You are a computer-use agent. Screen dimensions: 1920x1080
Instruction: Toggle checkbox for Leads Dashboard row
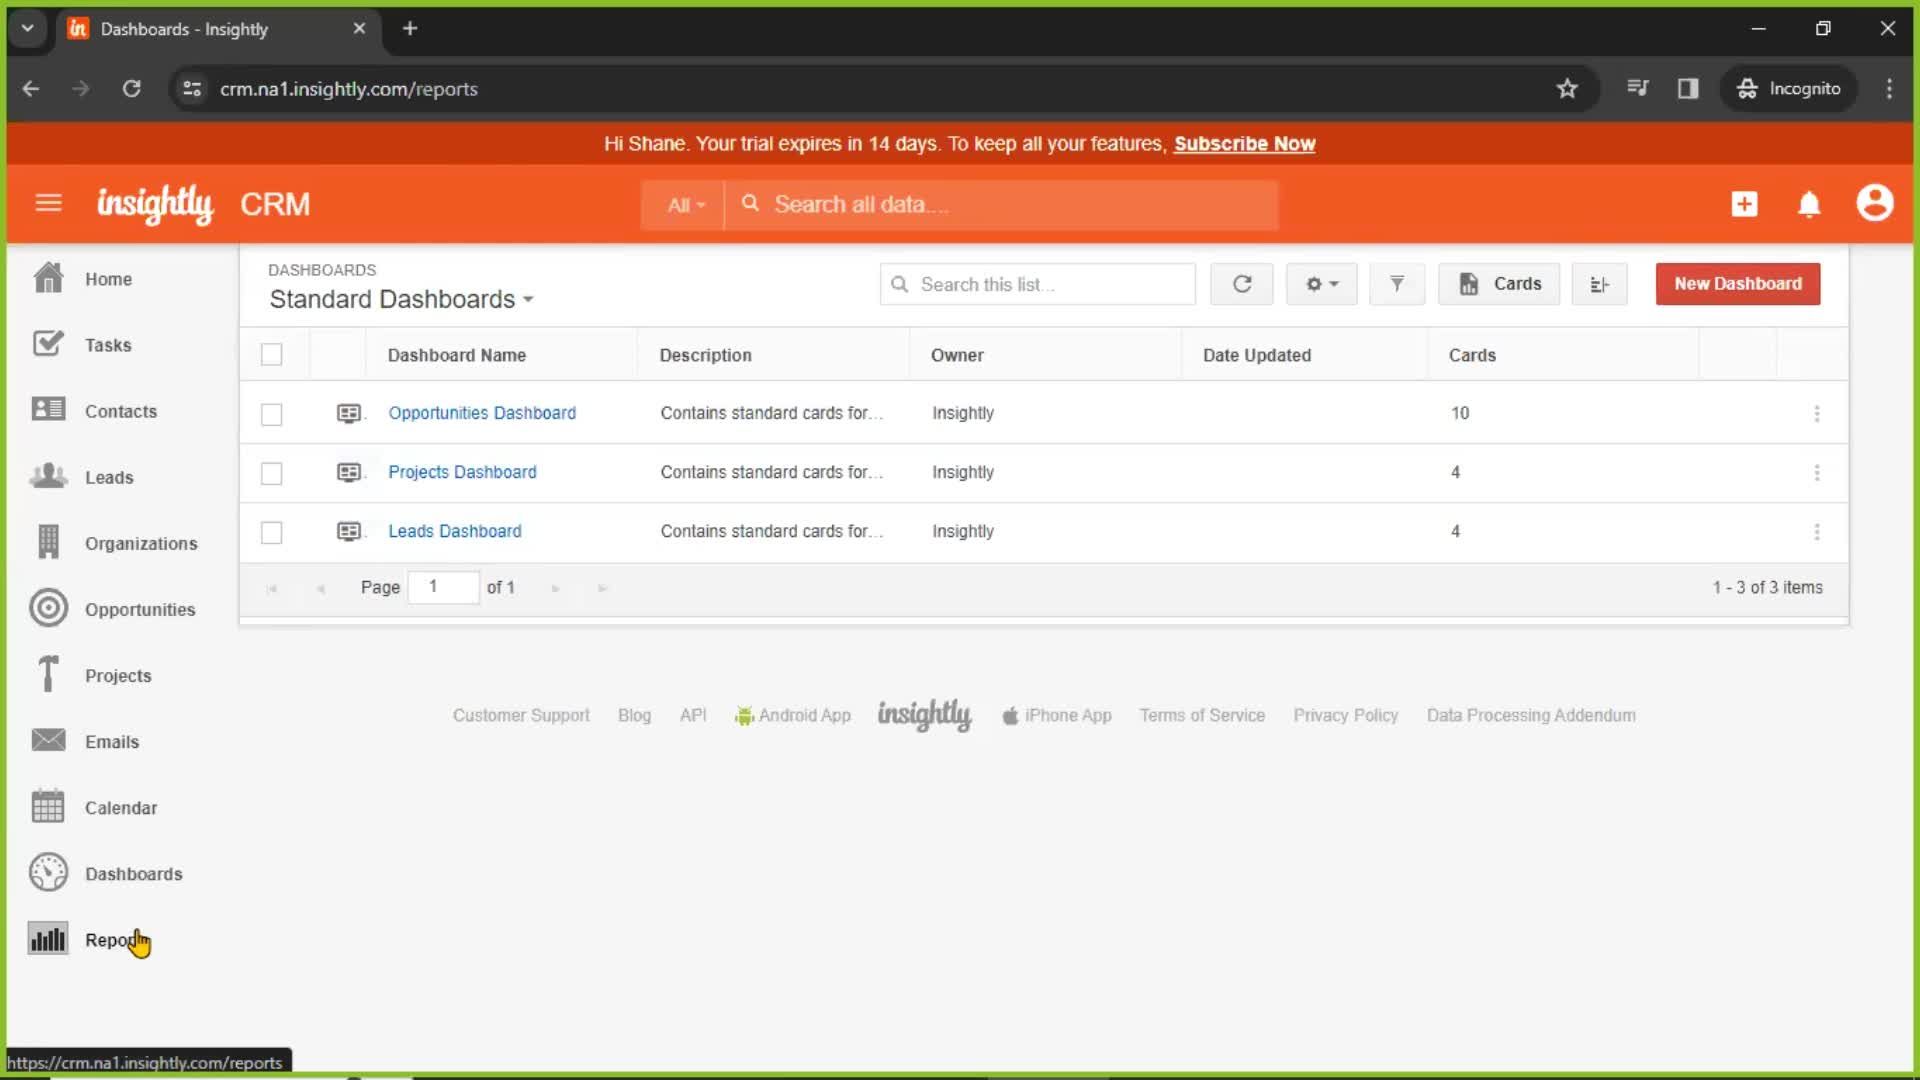(x=273, y=530)
